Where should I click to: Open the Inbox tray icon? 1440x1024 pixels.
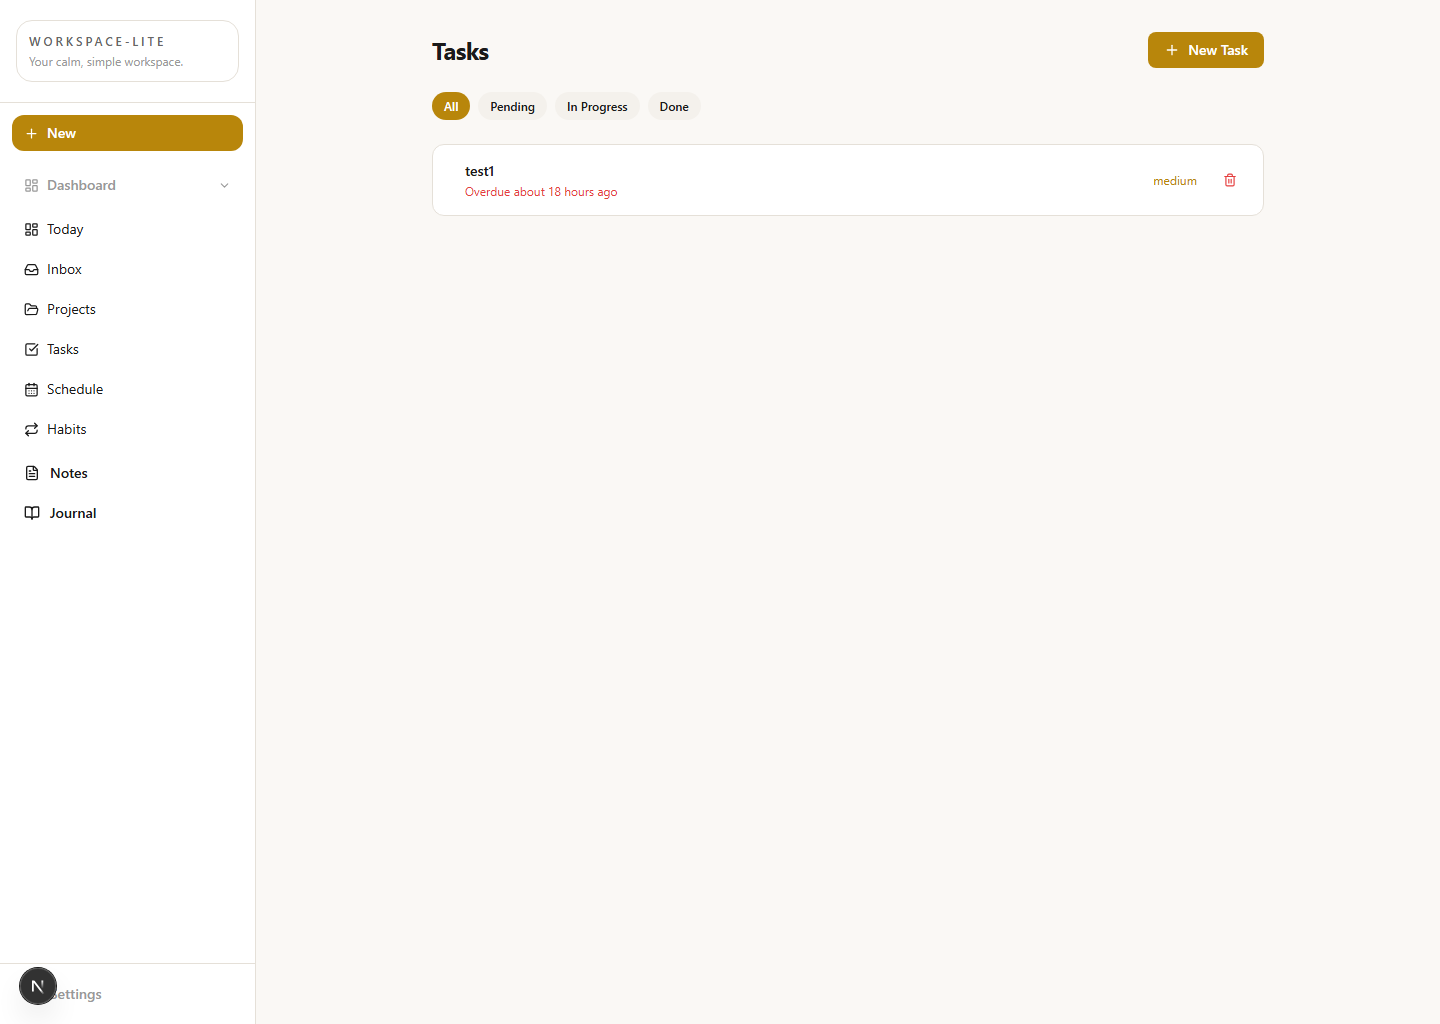pos(32,269)
